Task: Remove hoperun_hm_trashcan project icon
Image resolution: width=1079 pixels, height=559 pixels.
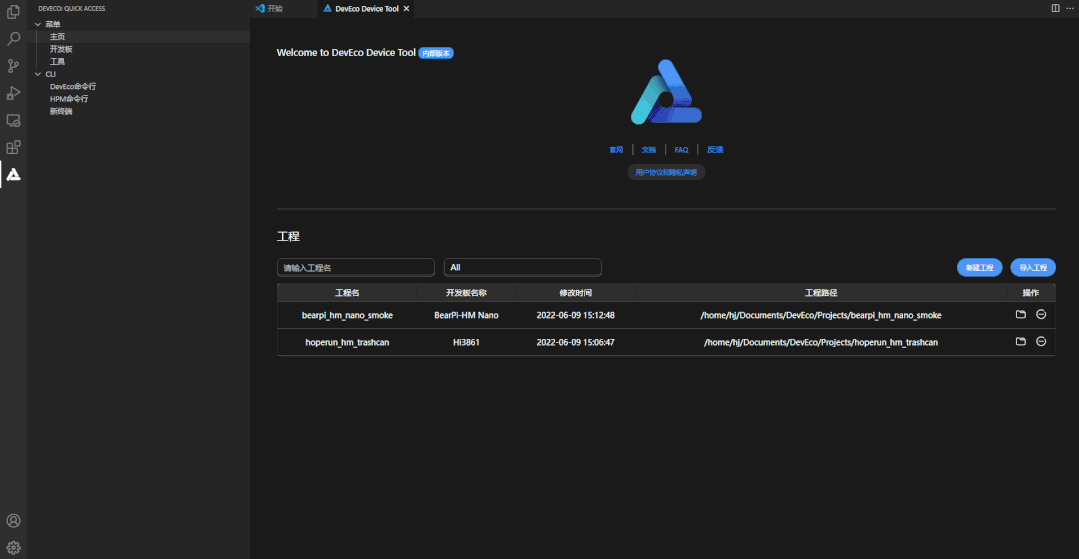Action: pos(1041,341)
